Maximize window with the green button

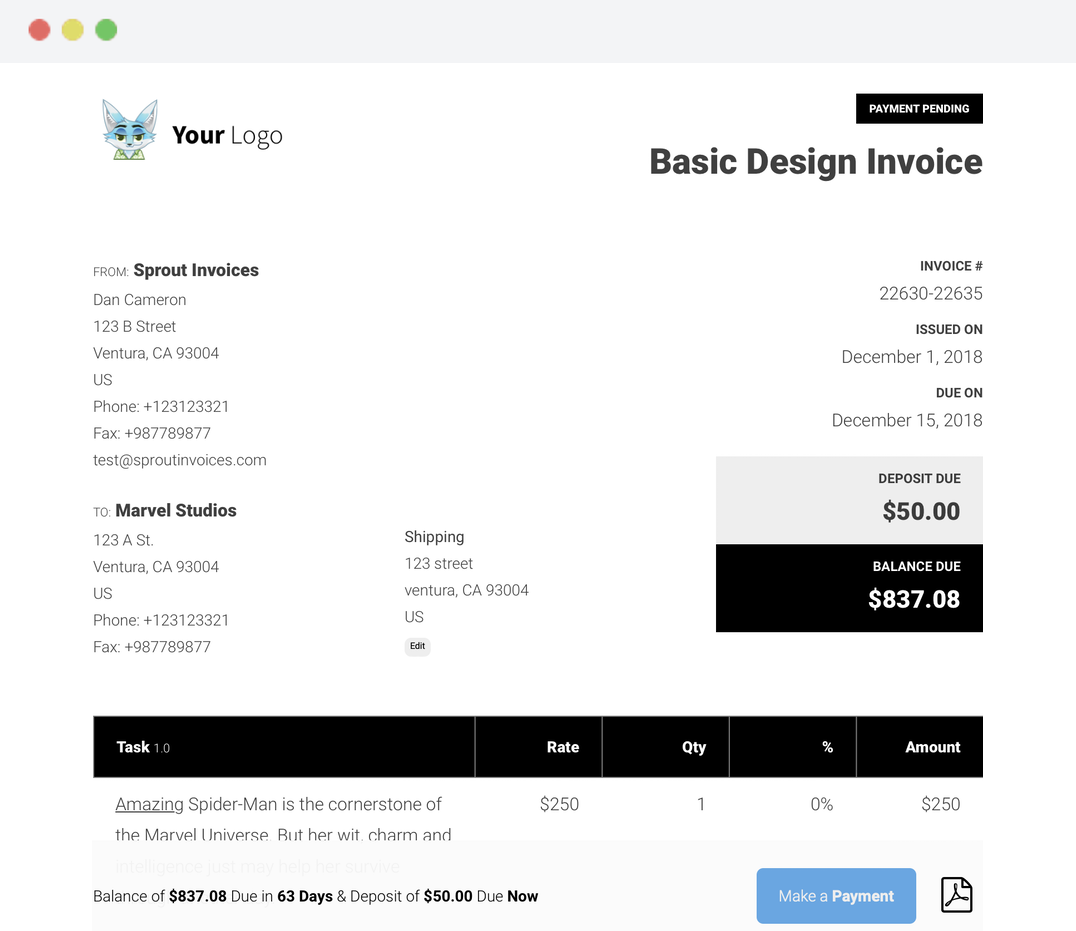(x=105, y=29)
